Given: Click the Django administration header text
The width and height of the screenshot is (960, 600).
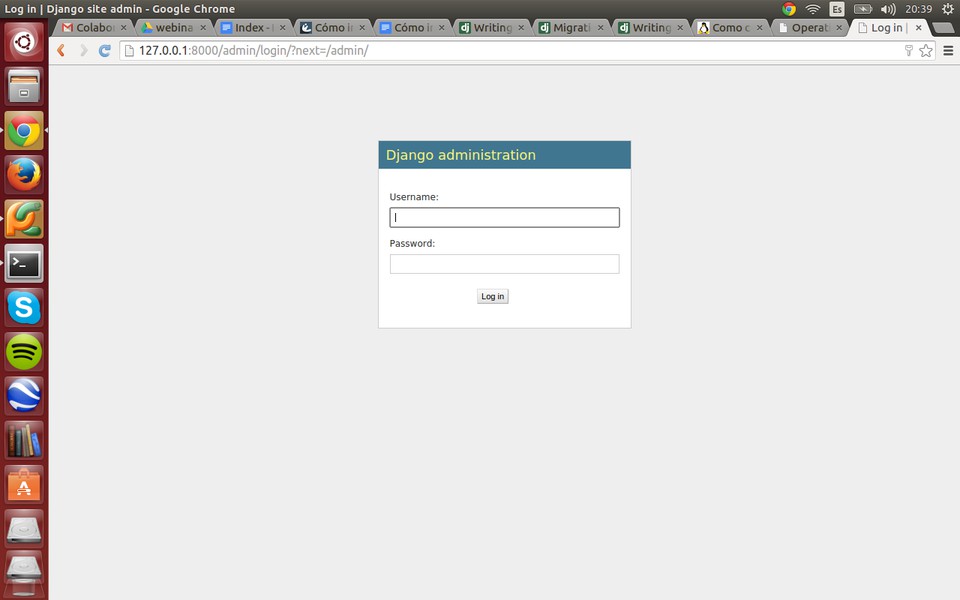Looking at the screenshot, I should click(460, 155).
